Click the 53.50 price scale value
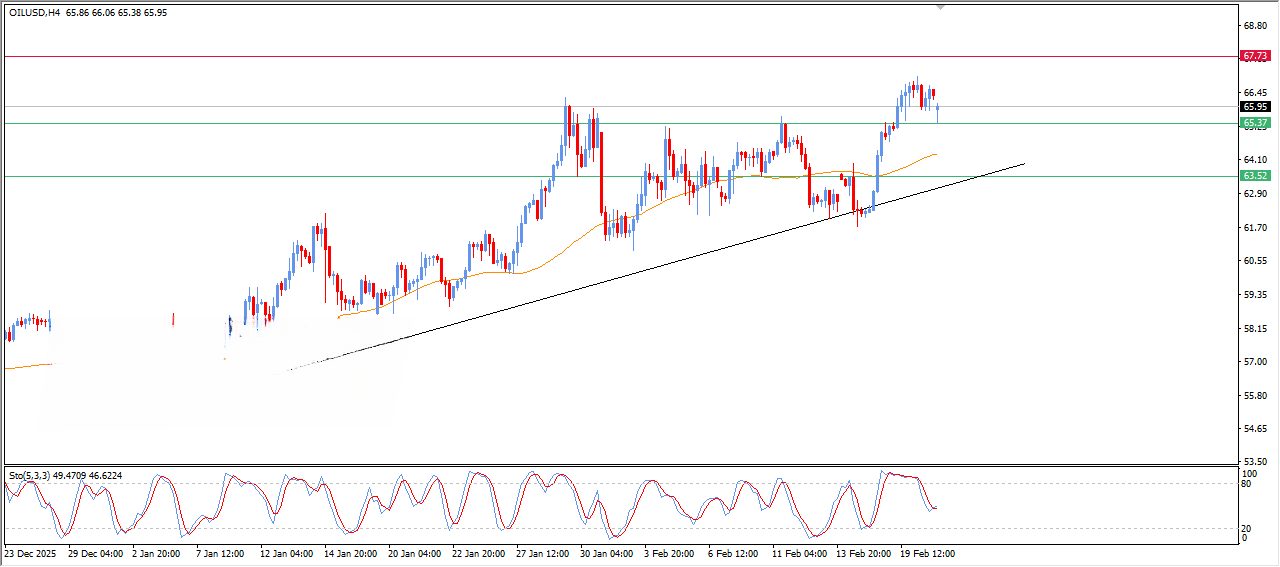Viewport: 1280px width, 567px height. tap(1254, 462)
